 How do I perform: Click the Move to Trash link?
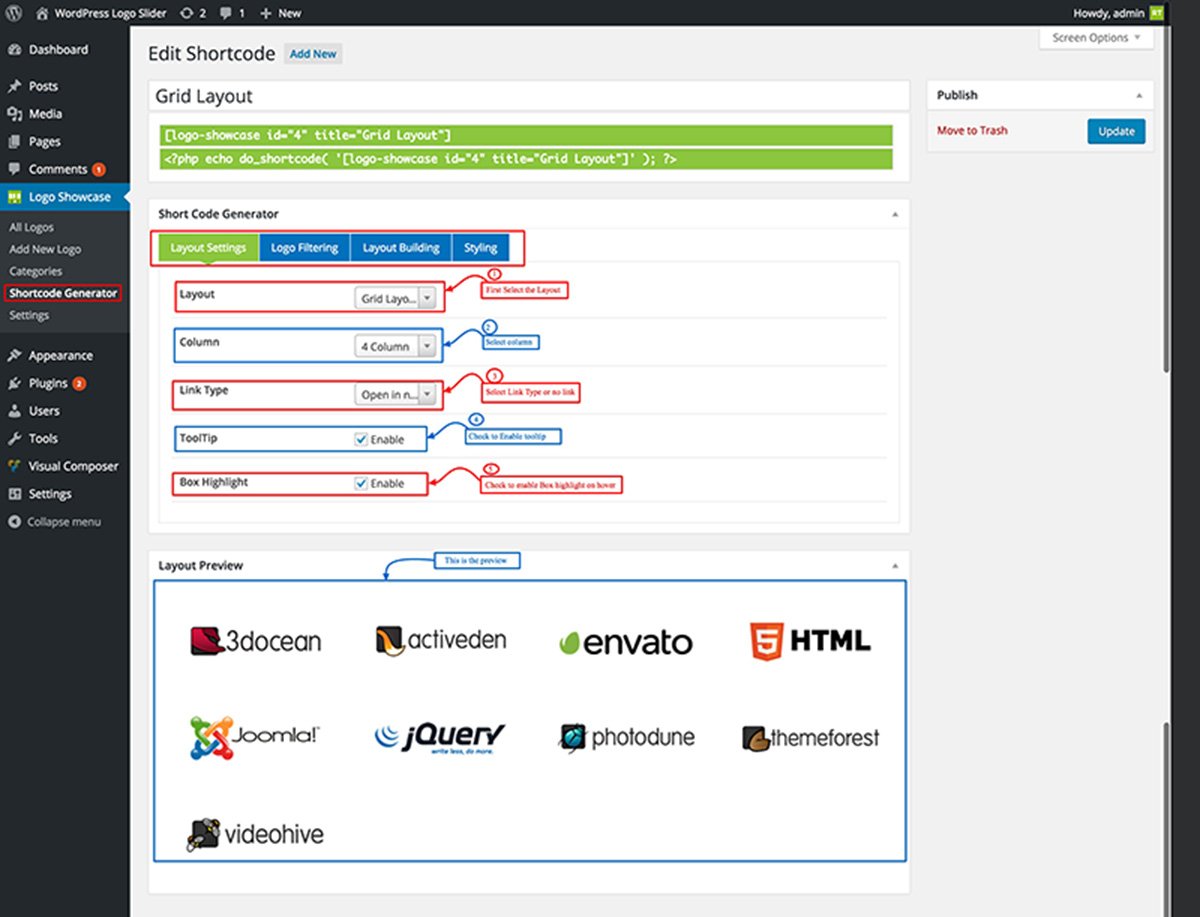(972, 131)
